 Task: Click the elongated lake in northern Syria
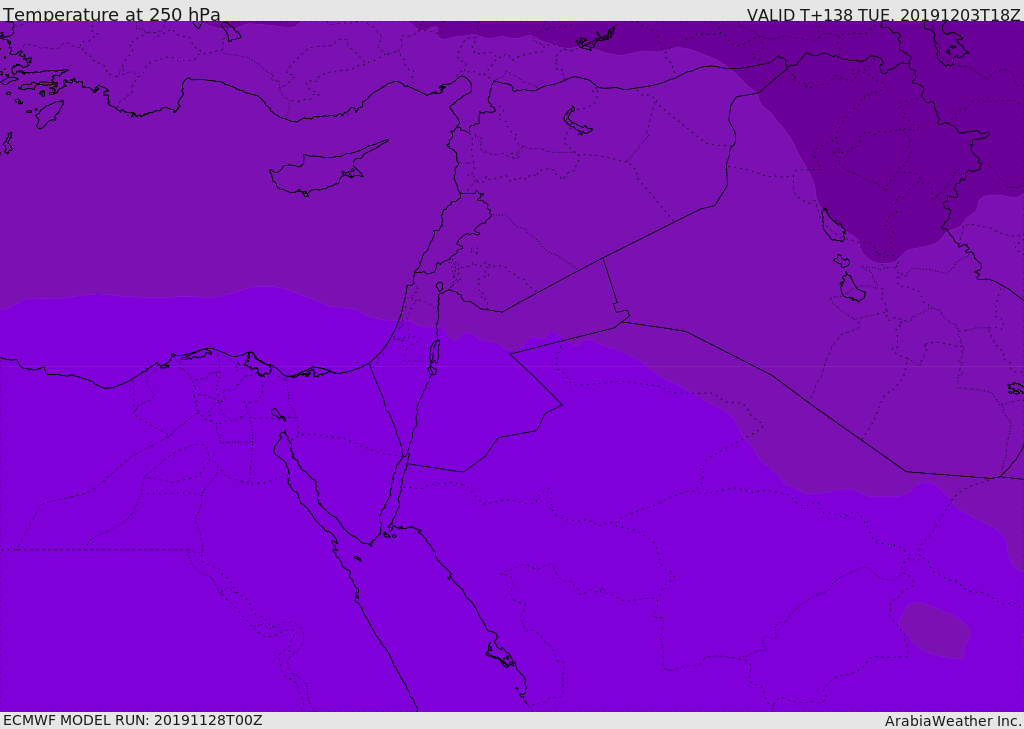point(578,121)
